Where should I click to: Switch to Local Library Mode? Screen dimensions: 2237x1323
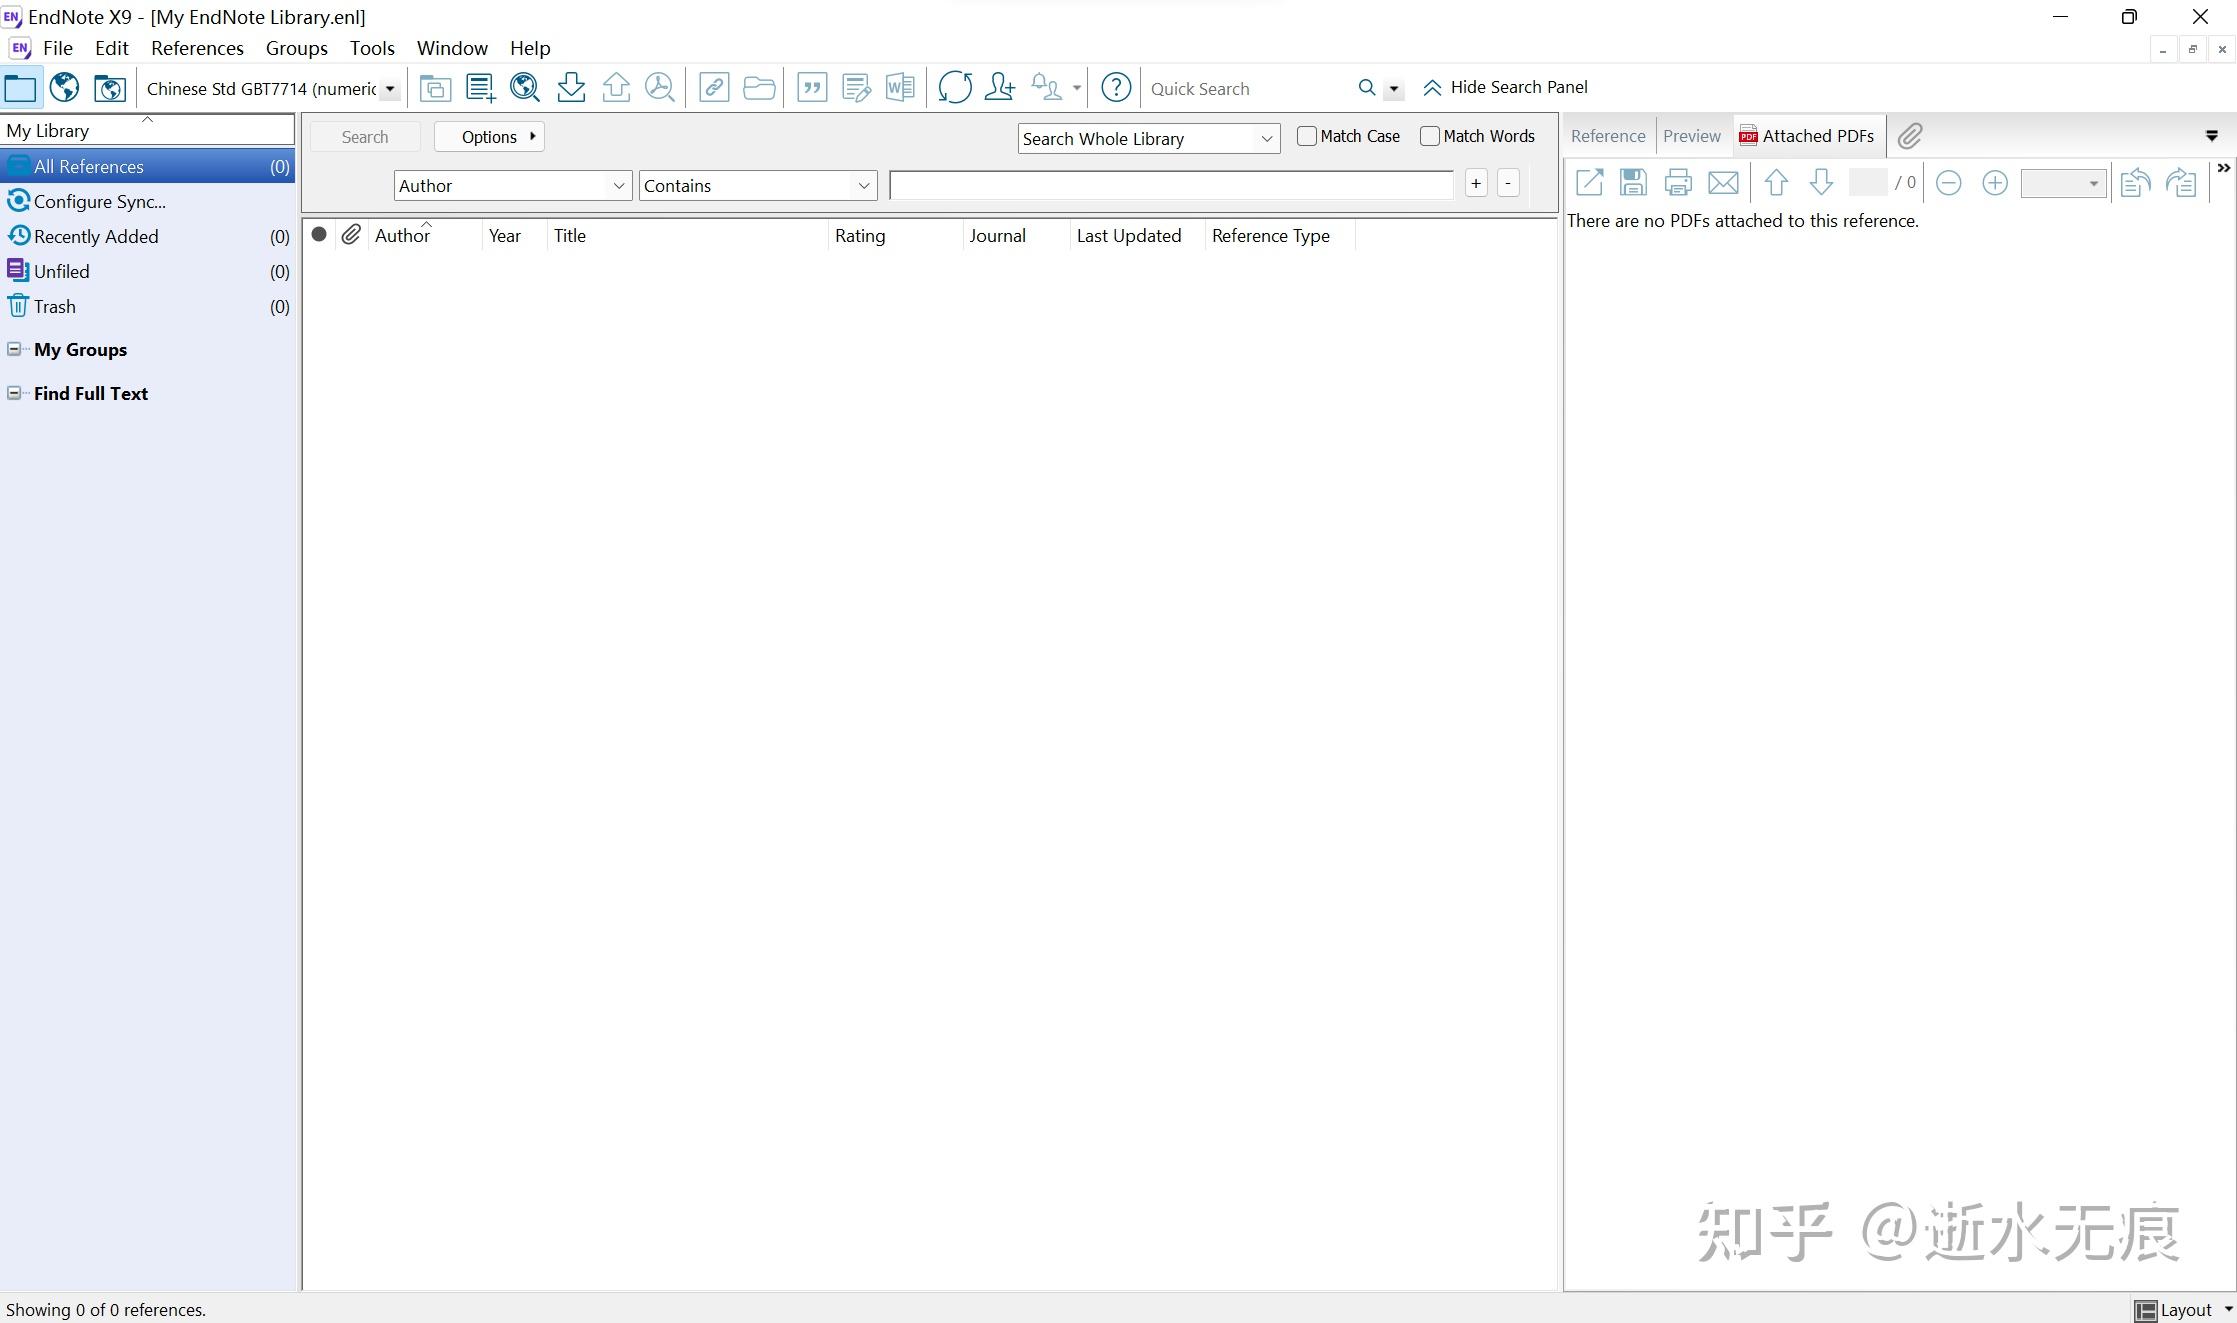20,88
